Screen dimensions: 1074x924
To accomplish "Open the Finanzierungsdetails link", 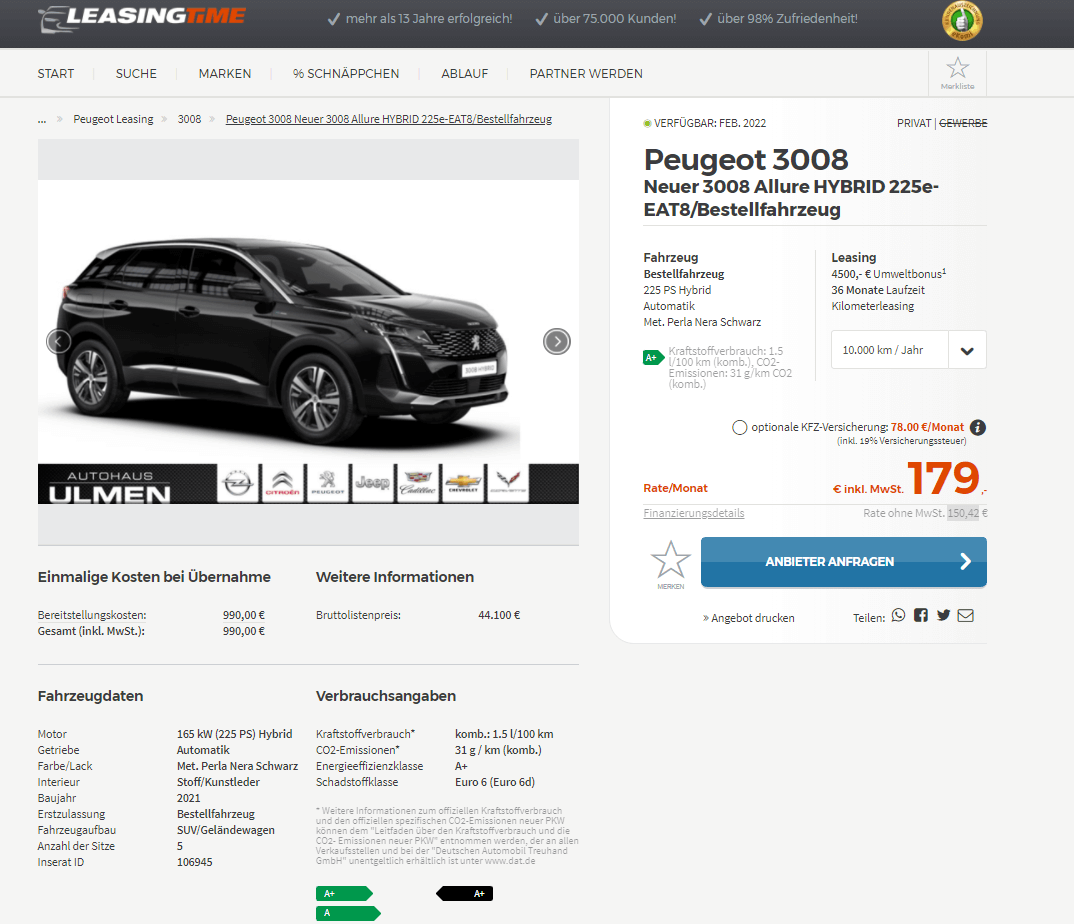I will [x=694, y=513].
